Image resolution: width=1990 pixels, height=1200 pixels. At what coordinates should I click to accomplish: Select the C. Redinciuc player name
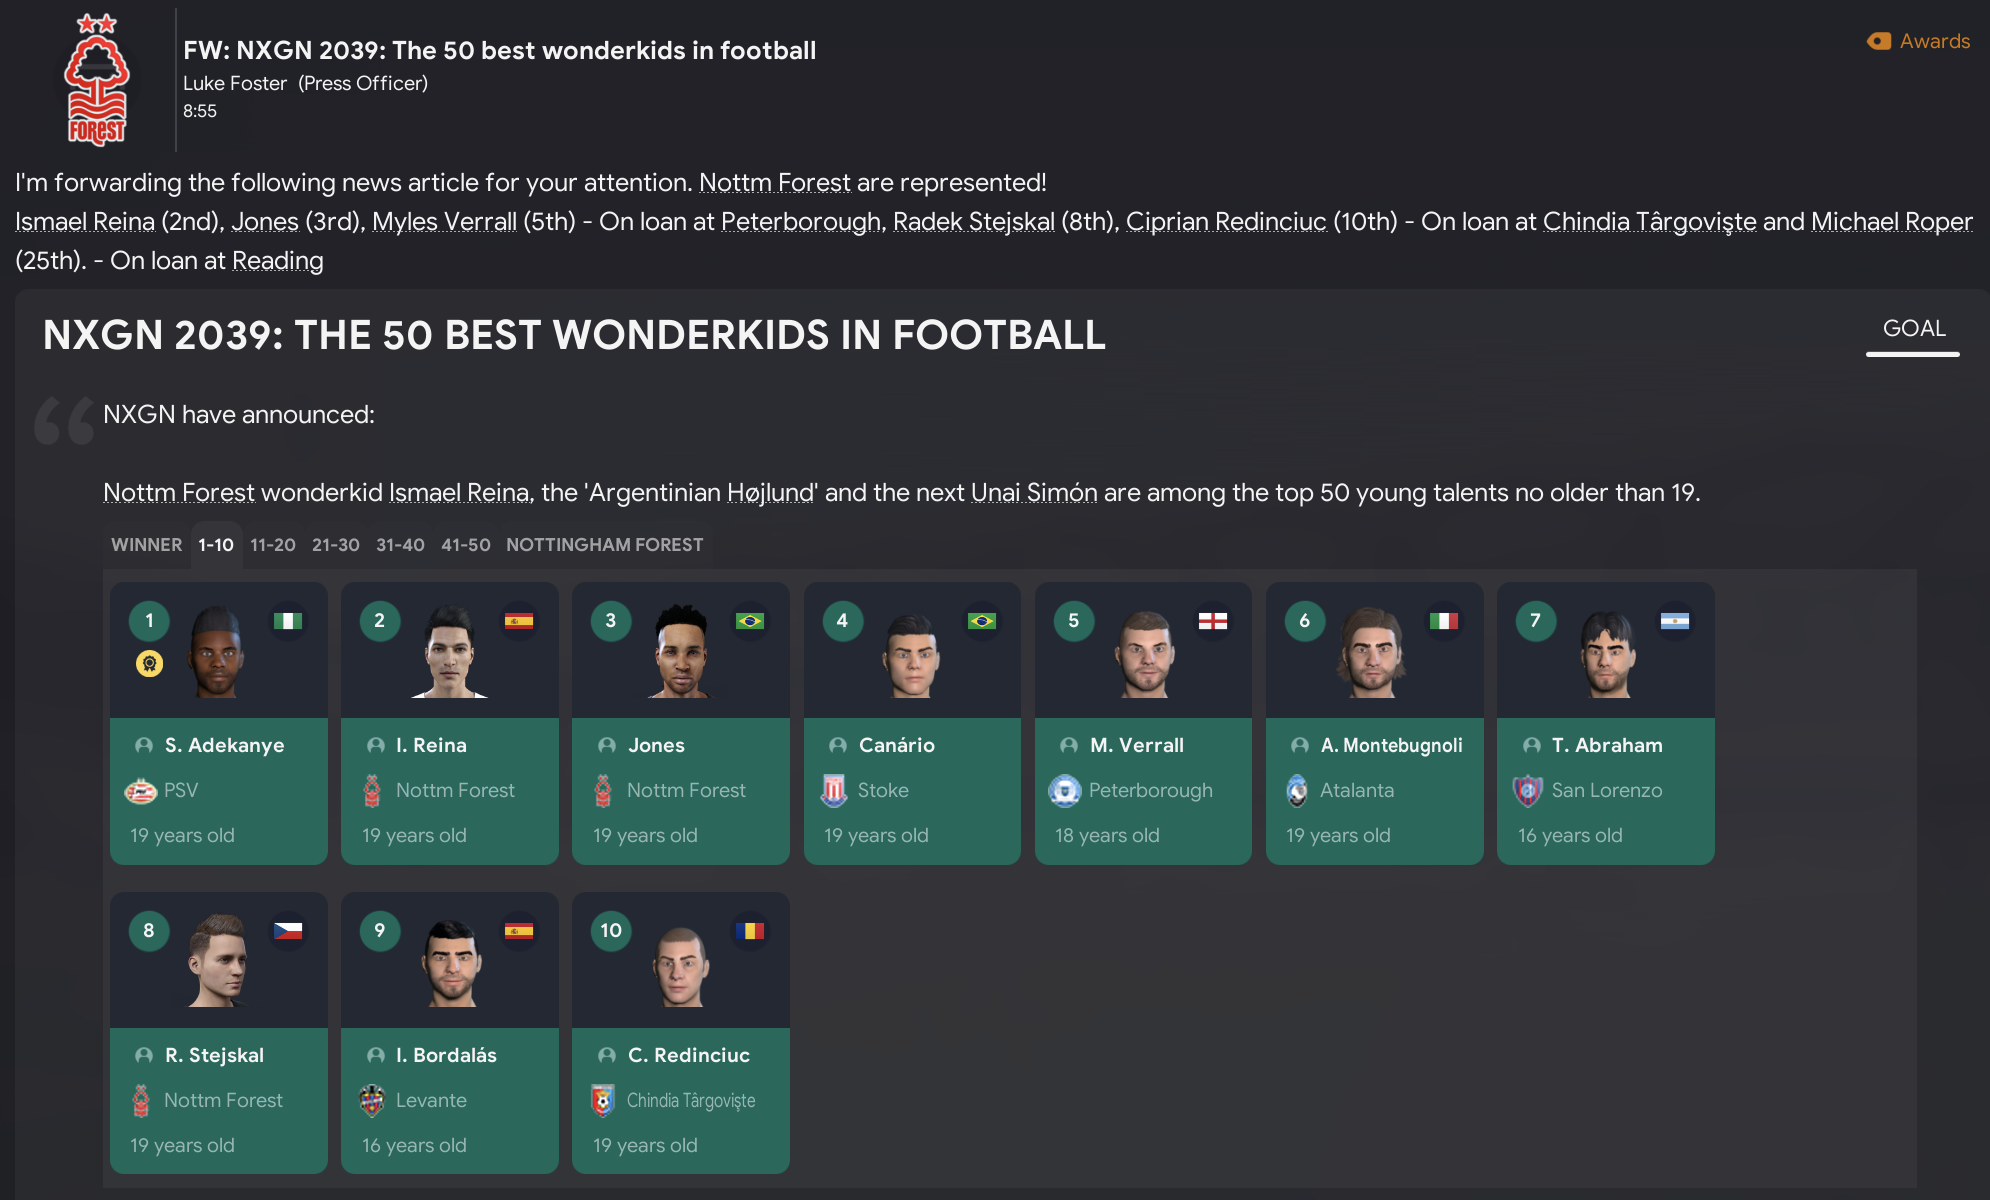(688, 1055)
